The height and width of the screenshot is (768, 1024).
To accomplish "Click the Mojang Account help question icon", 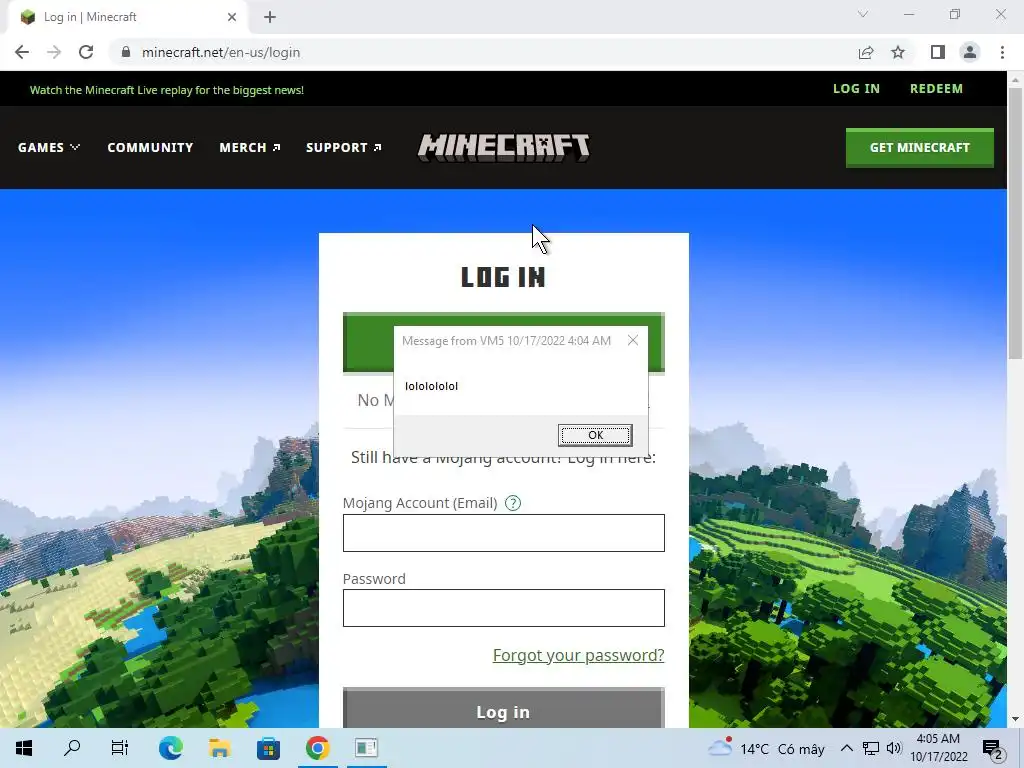I will pos(513,503).
